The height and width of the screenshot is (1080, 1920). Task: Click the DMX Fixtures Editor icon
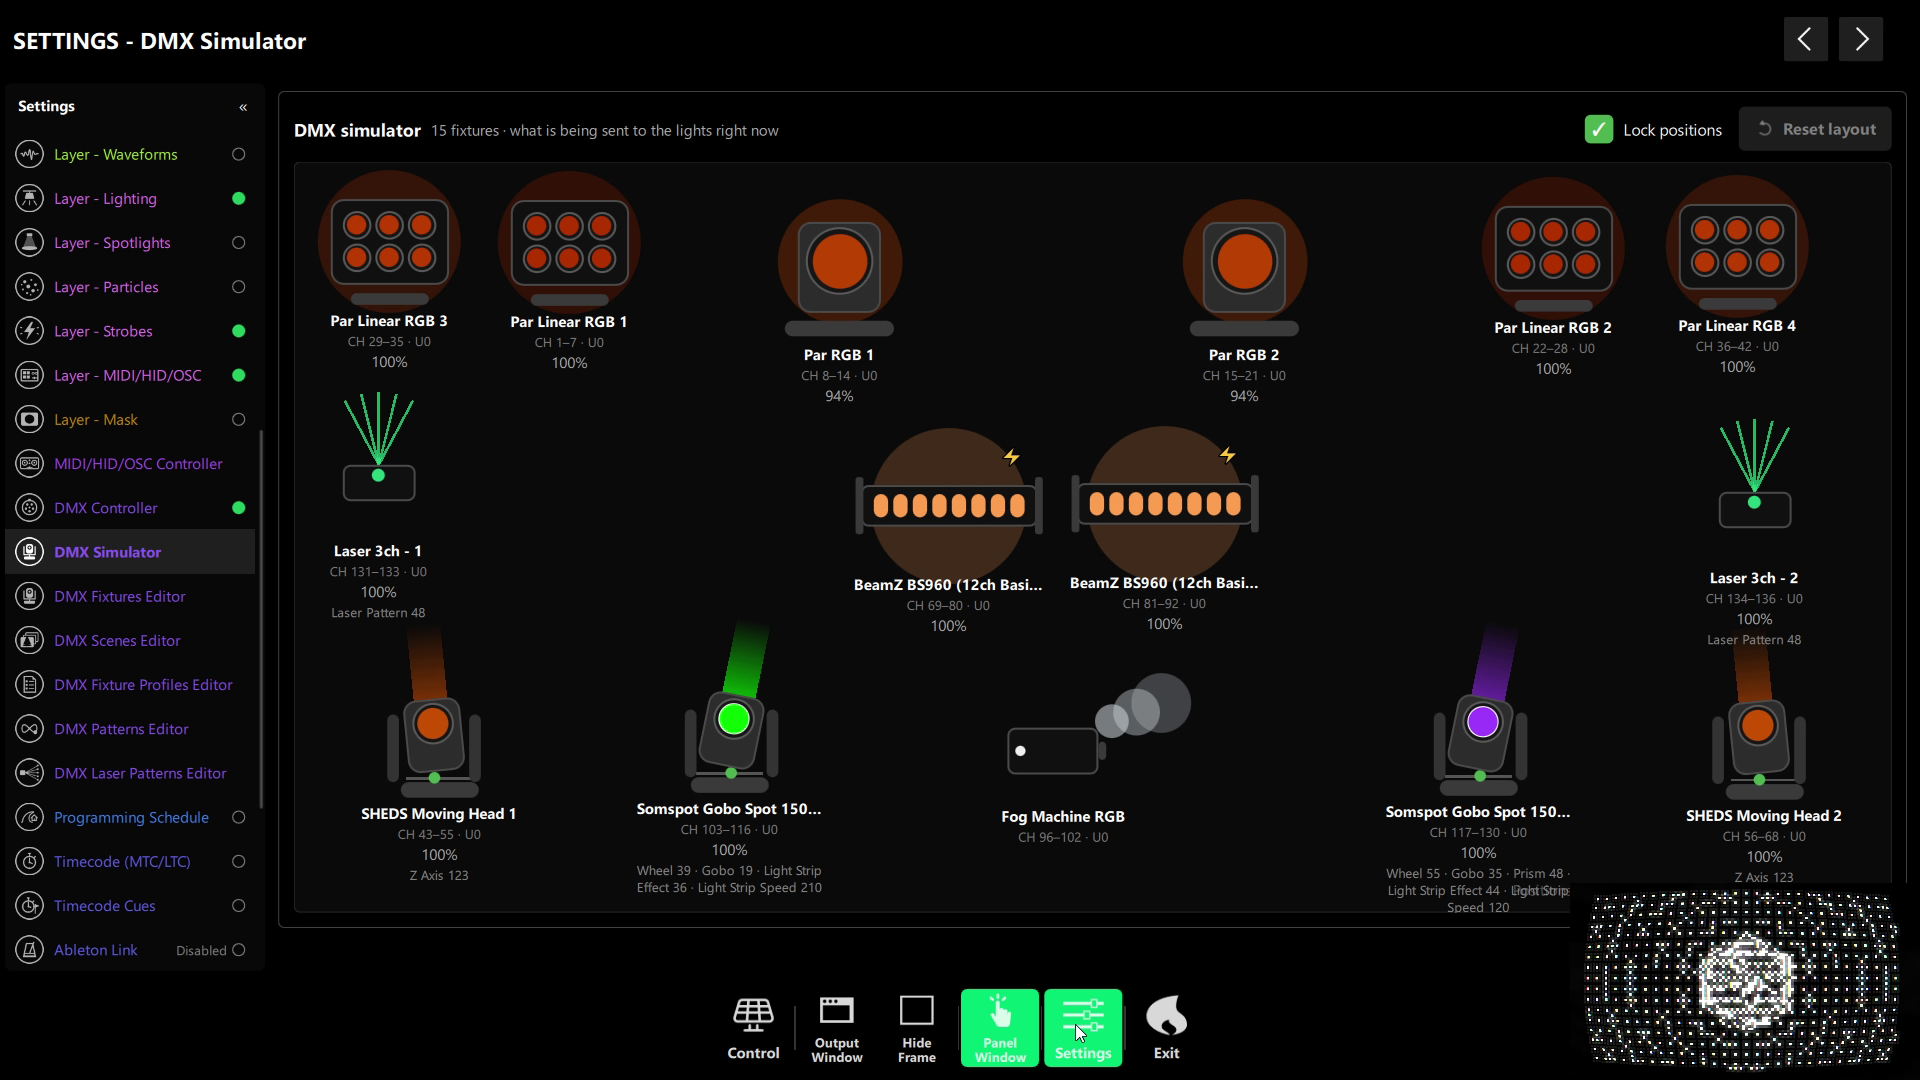pos(30,597)
